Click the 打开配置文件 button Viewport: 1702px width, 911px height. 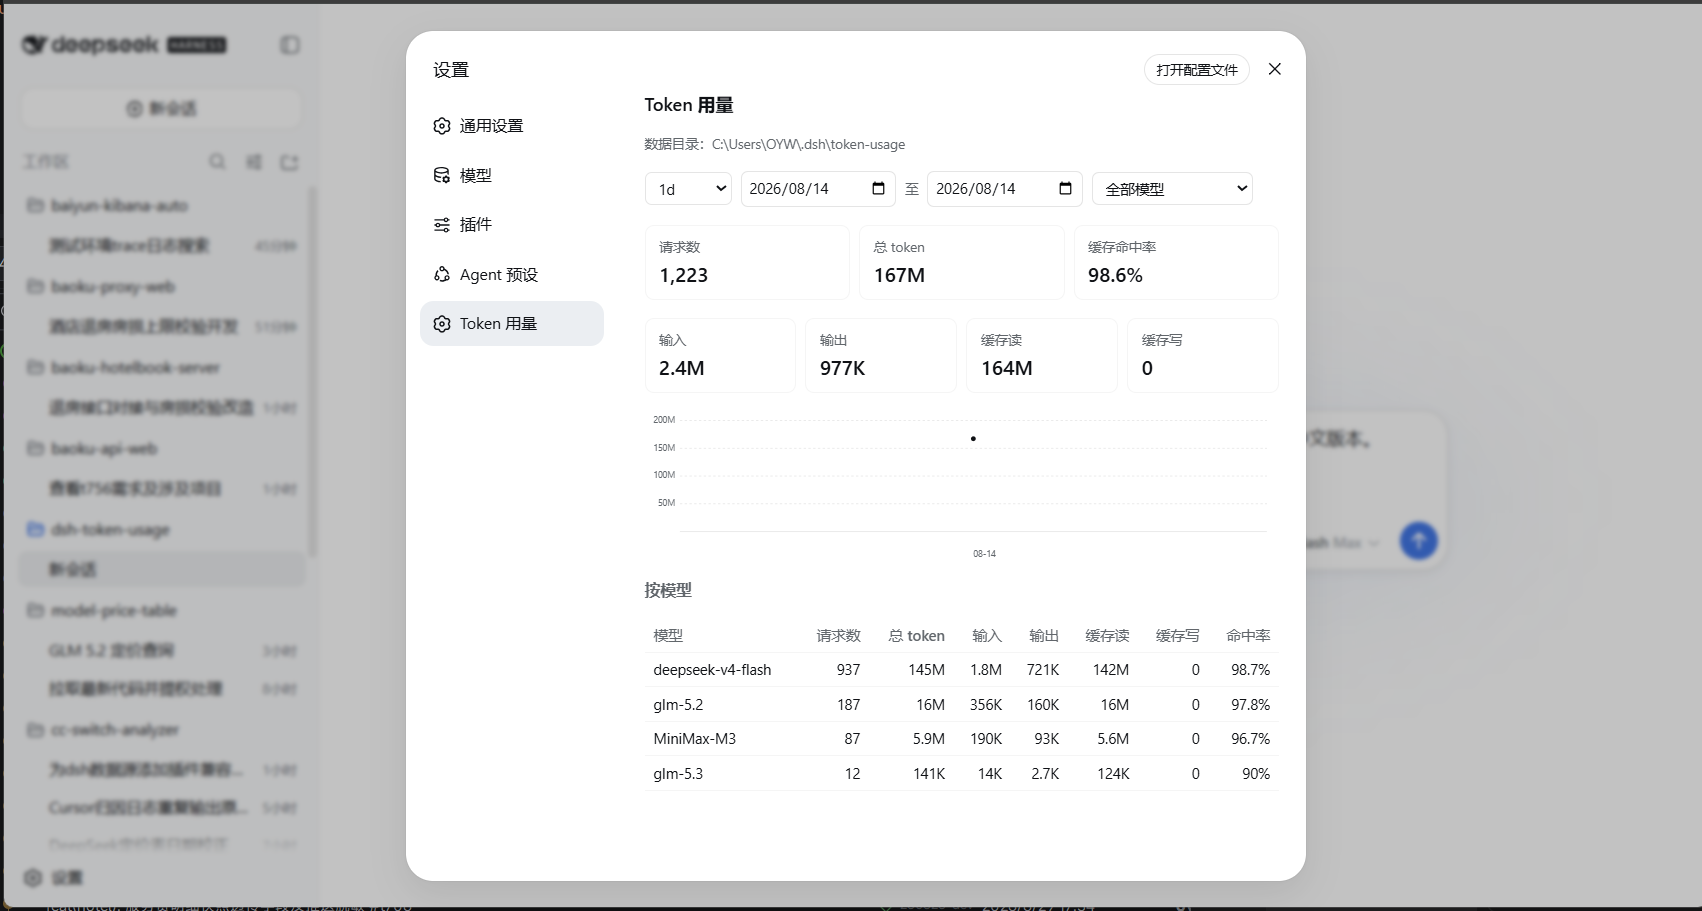coord(1197,70)
